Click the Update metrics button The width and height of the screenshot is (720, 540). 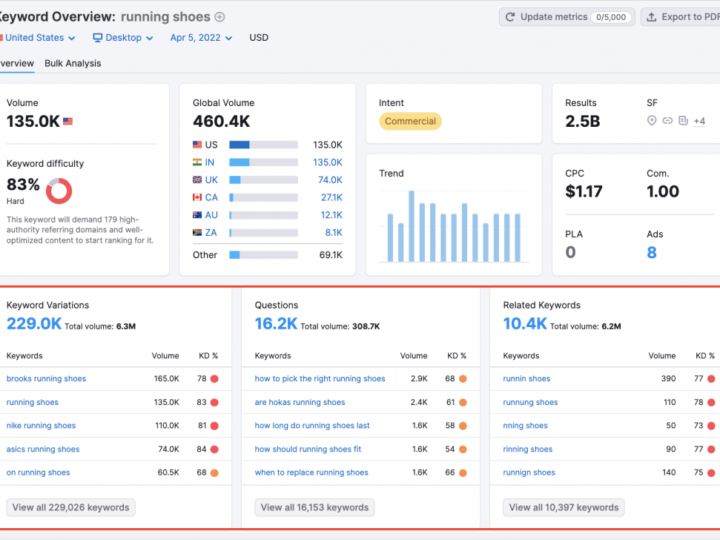[567, 17]
